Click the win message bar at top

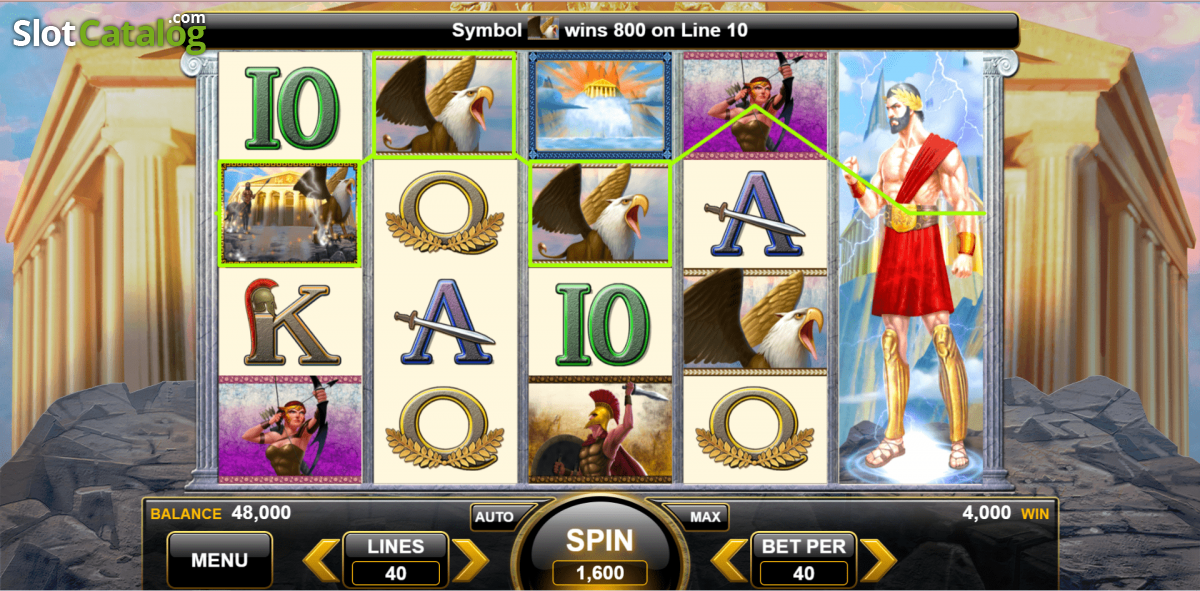pyautogui.click(x=600, y=30)
